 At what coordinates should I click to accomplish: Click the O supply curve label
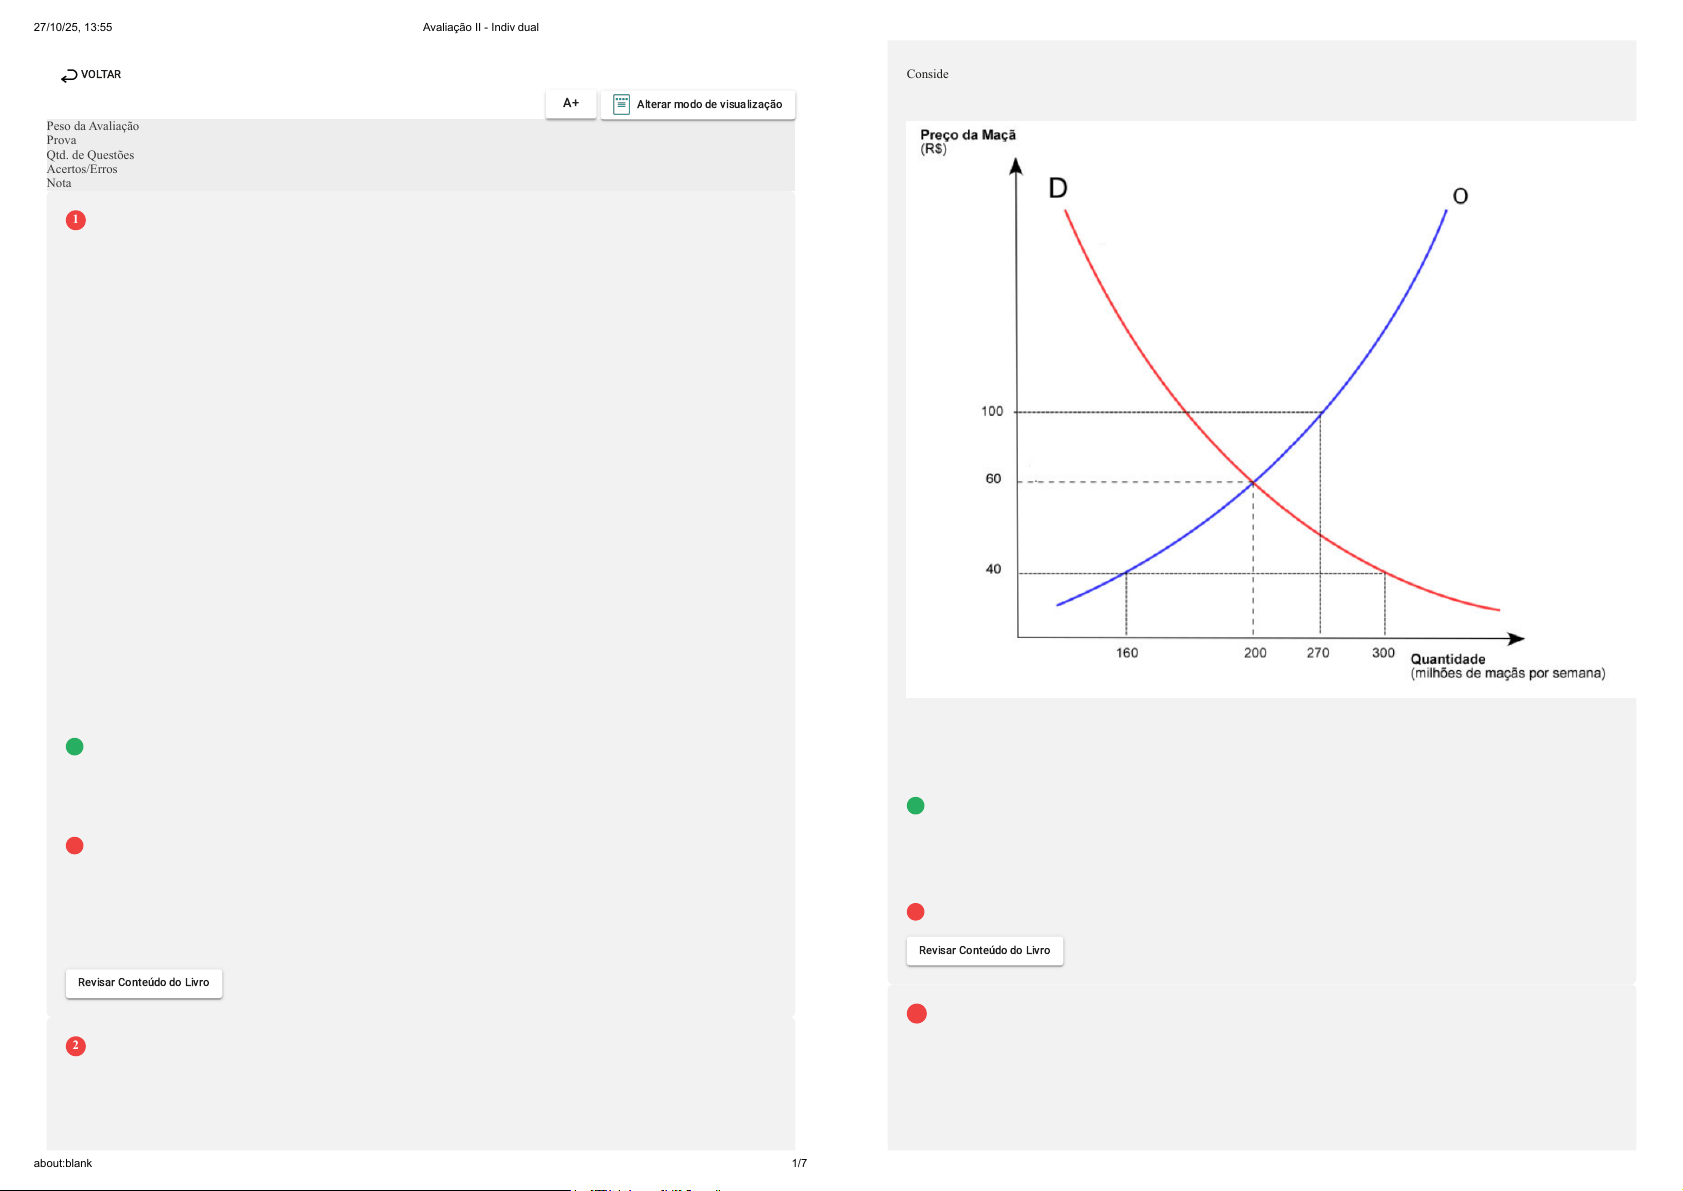point(1460,196)
